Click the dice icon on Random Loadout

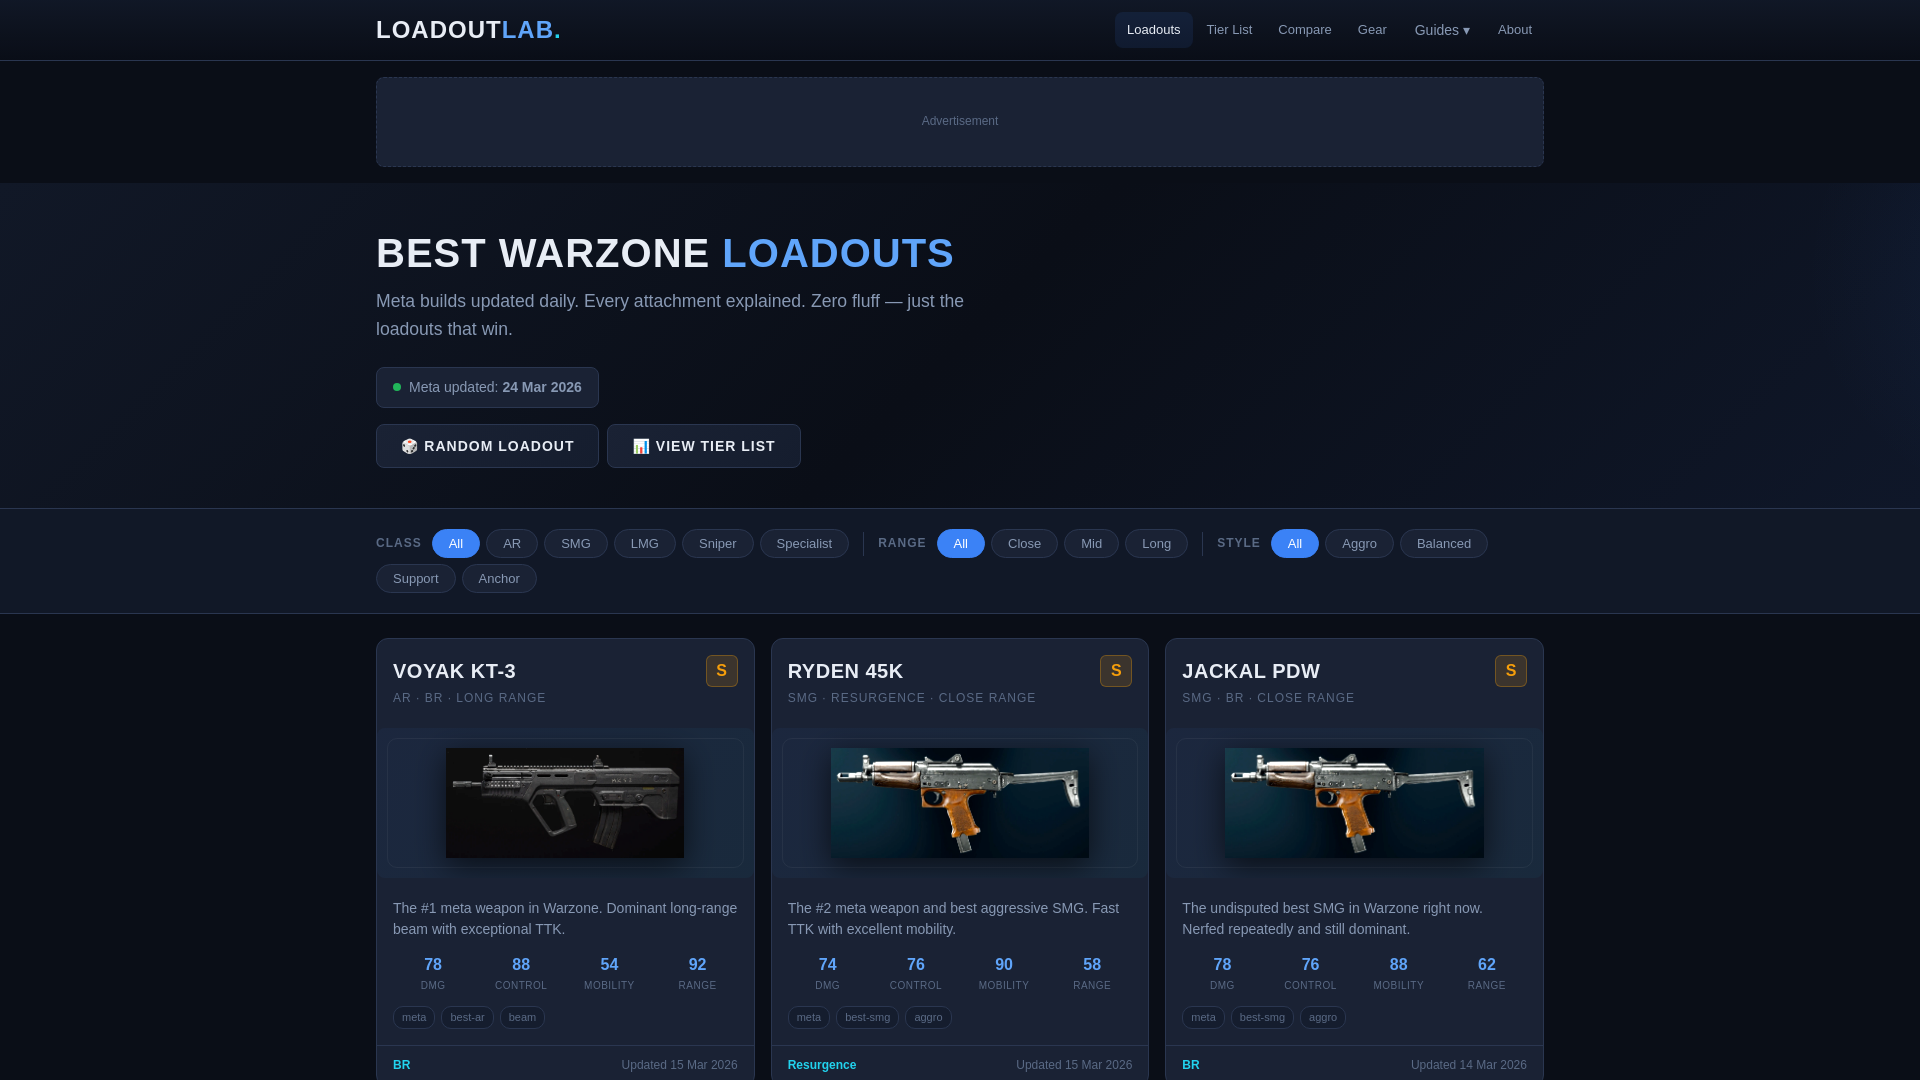click(x=409, y=446)
